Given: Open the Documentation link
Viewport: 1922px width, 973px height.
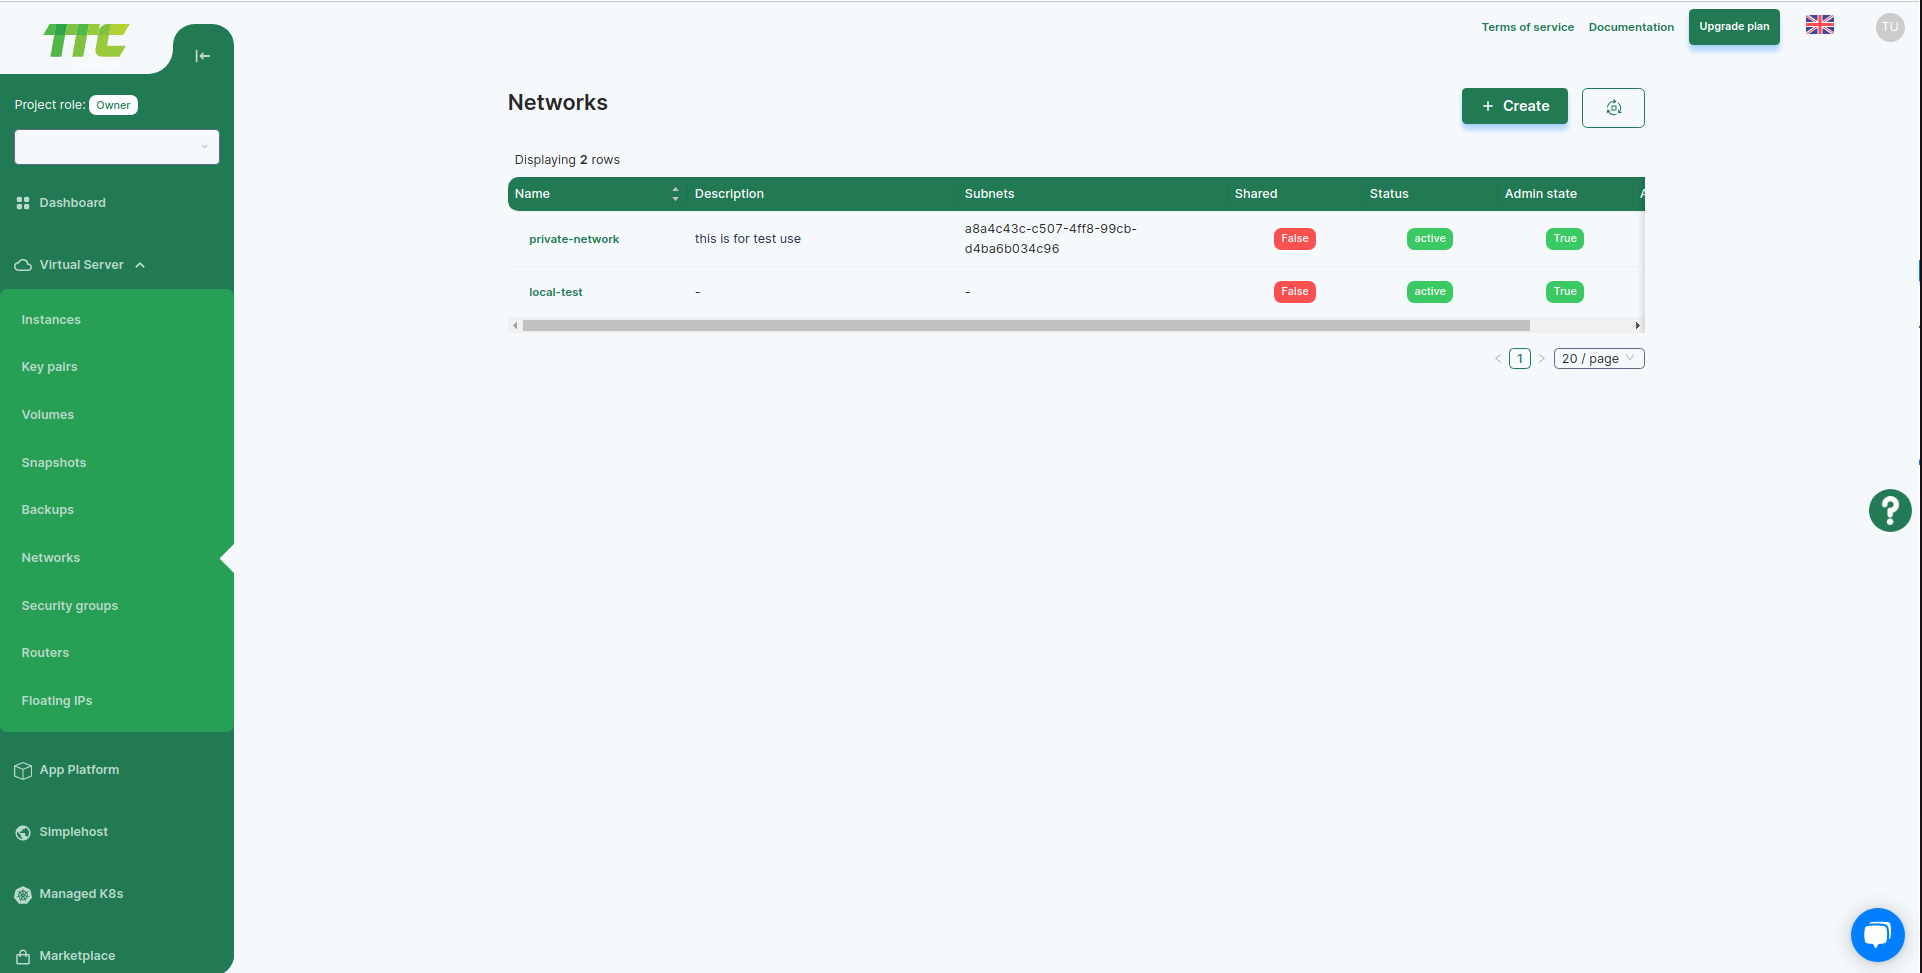Looking at the screenshot, I should coord(1631,27).
